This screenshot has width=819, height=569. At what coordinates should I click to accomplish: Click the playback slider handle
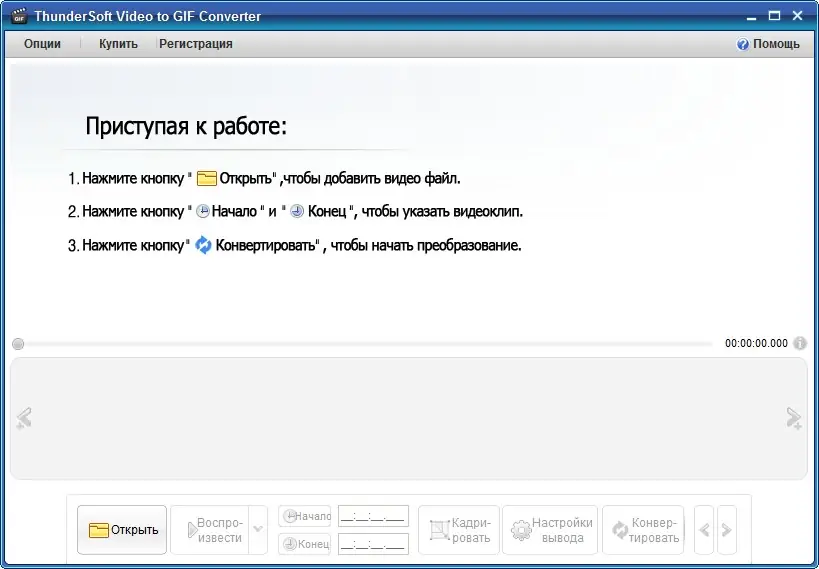(18, 344)
